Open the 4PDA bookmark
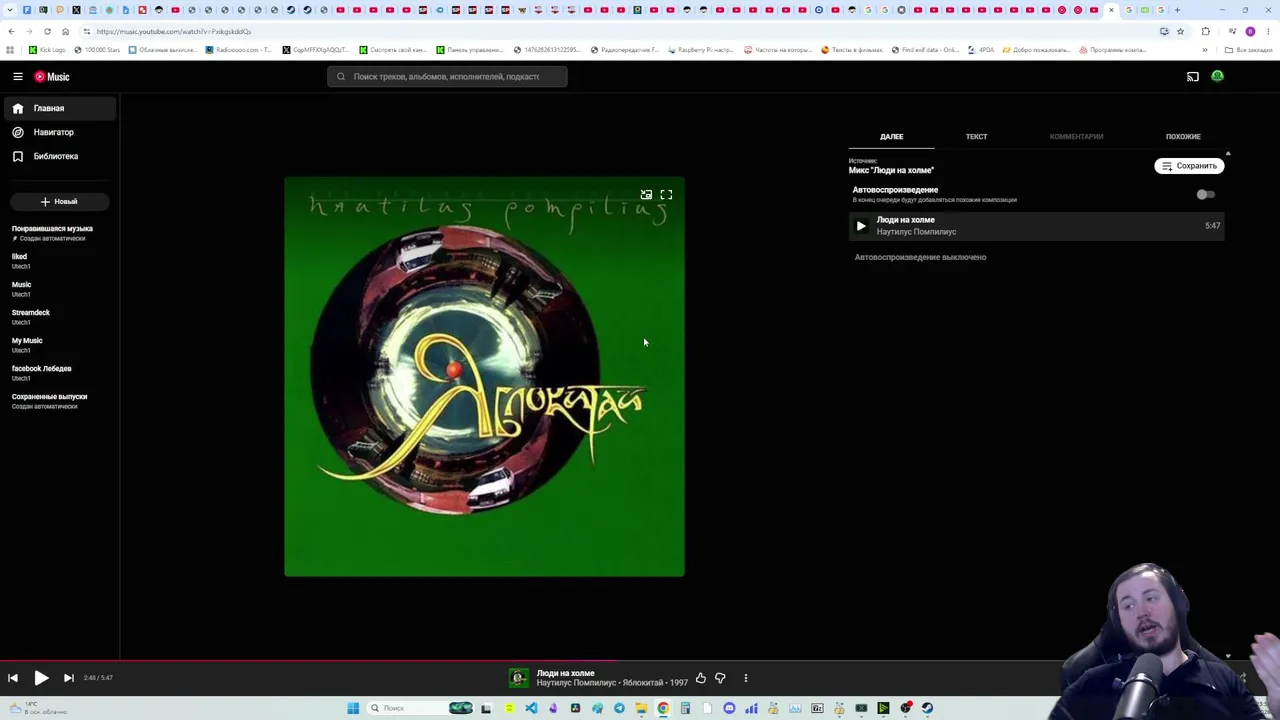Screen dimensions: 1280x720 tap(981, 50)
